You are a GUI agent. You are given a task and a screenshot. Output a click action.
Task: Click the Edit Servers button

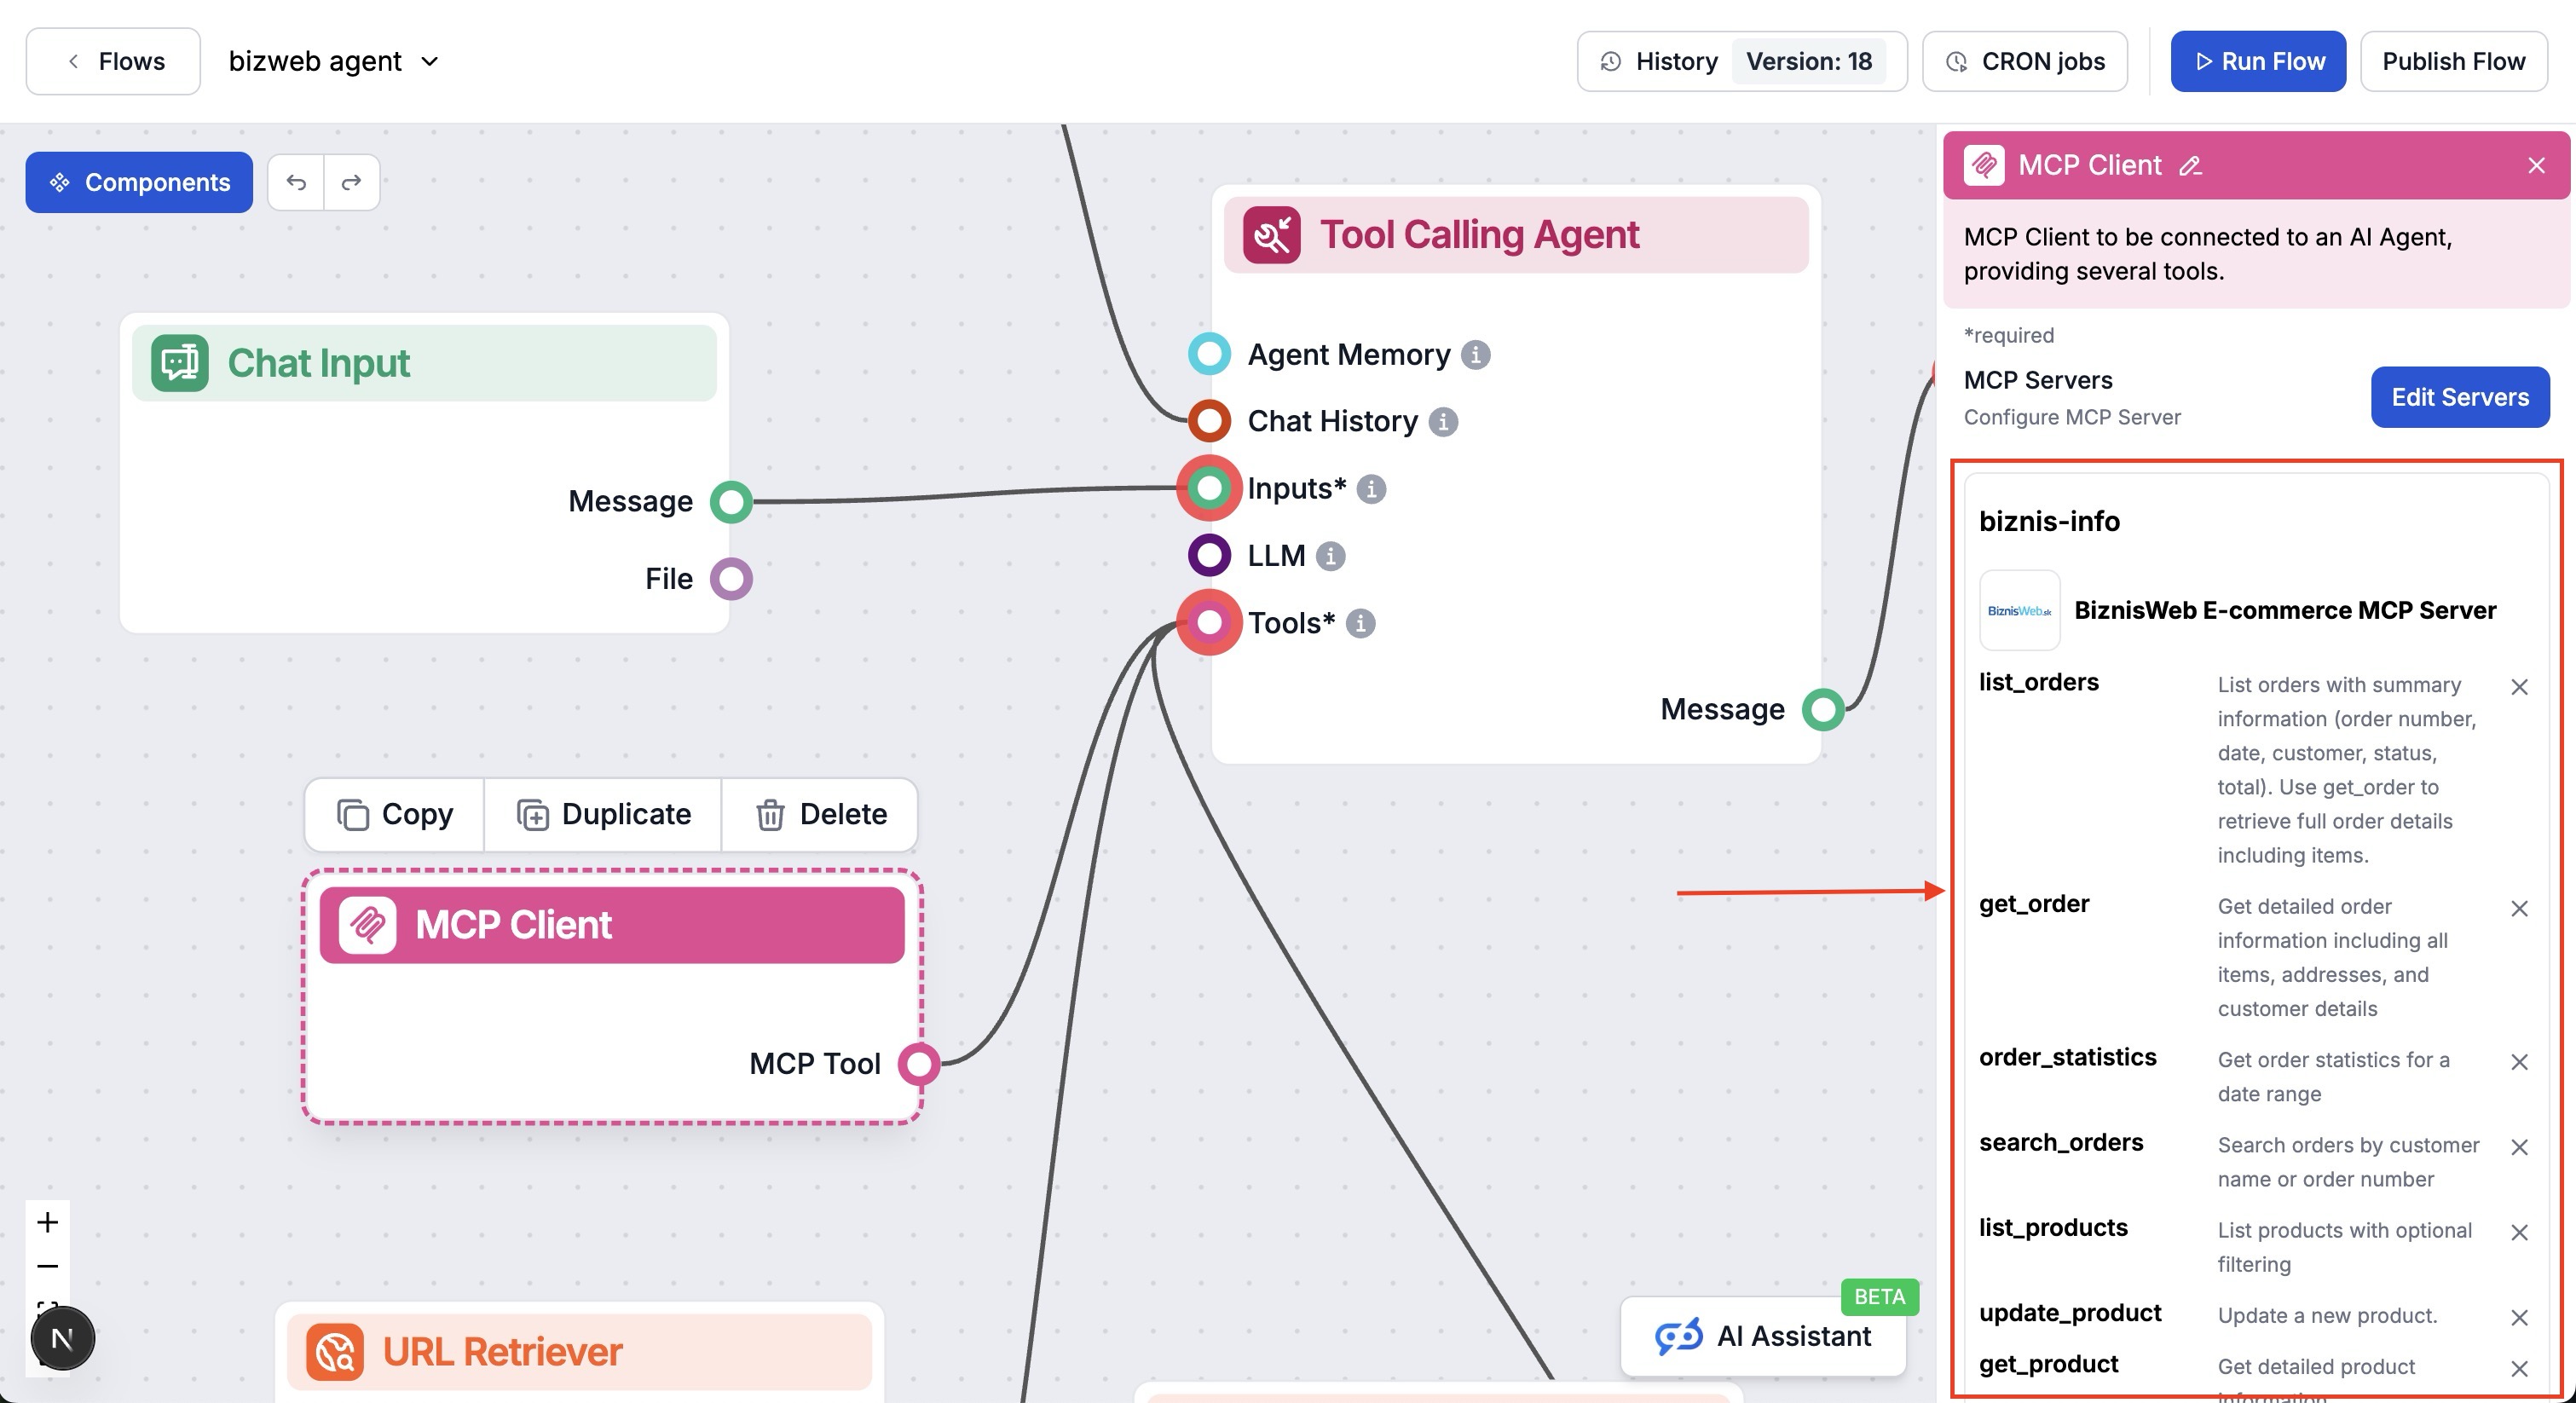(x=2459, y=397)
